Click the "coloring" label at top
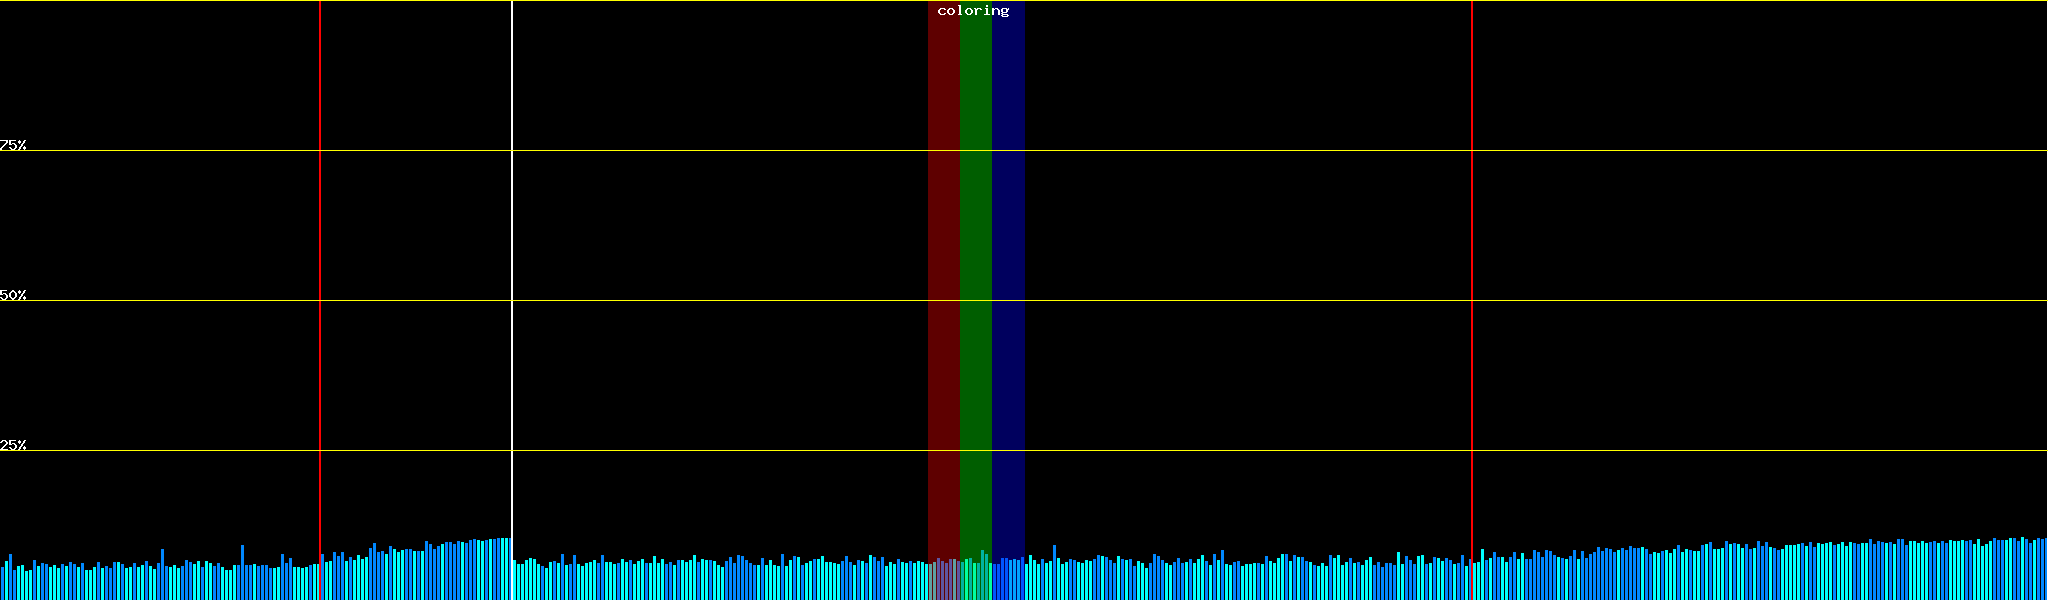 tap(973, 11)
